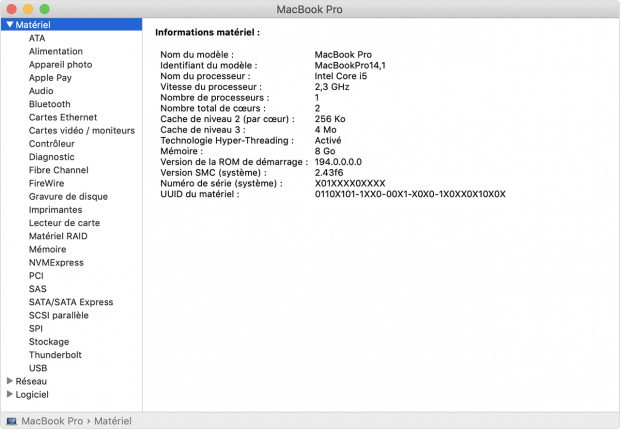Click the L2 cache value 256 Ko
This screenshot has height=429, width=620.
330,119
